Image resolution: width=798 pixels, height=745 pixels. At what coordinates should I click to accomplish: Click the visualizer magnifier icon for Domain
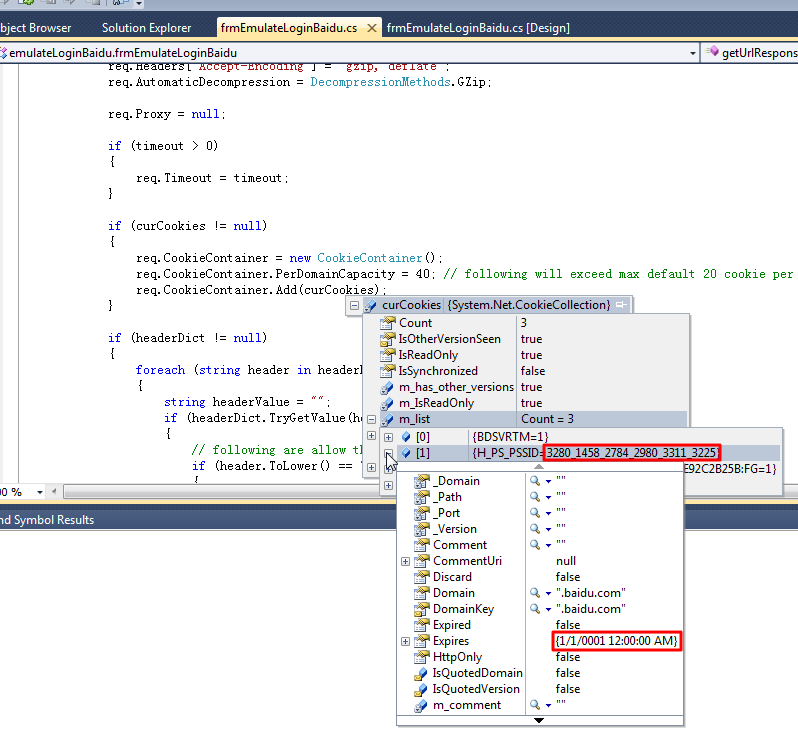click(x=535, y=593)
